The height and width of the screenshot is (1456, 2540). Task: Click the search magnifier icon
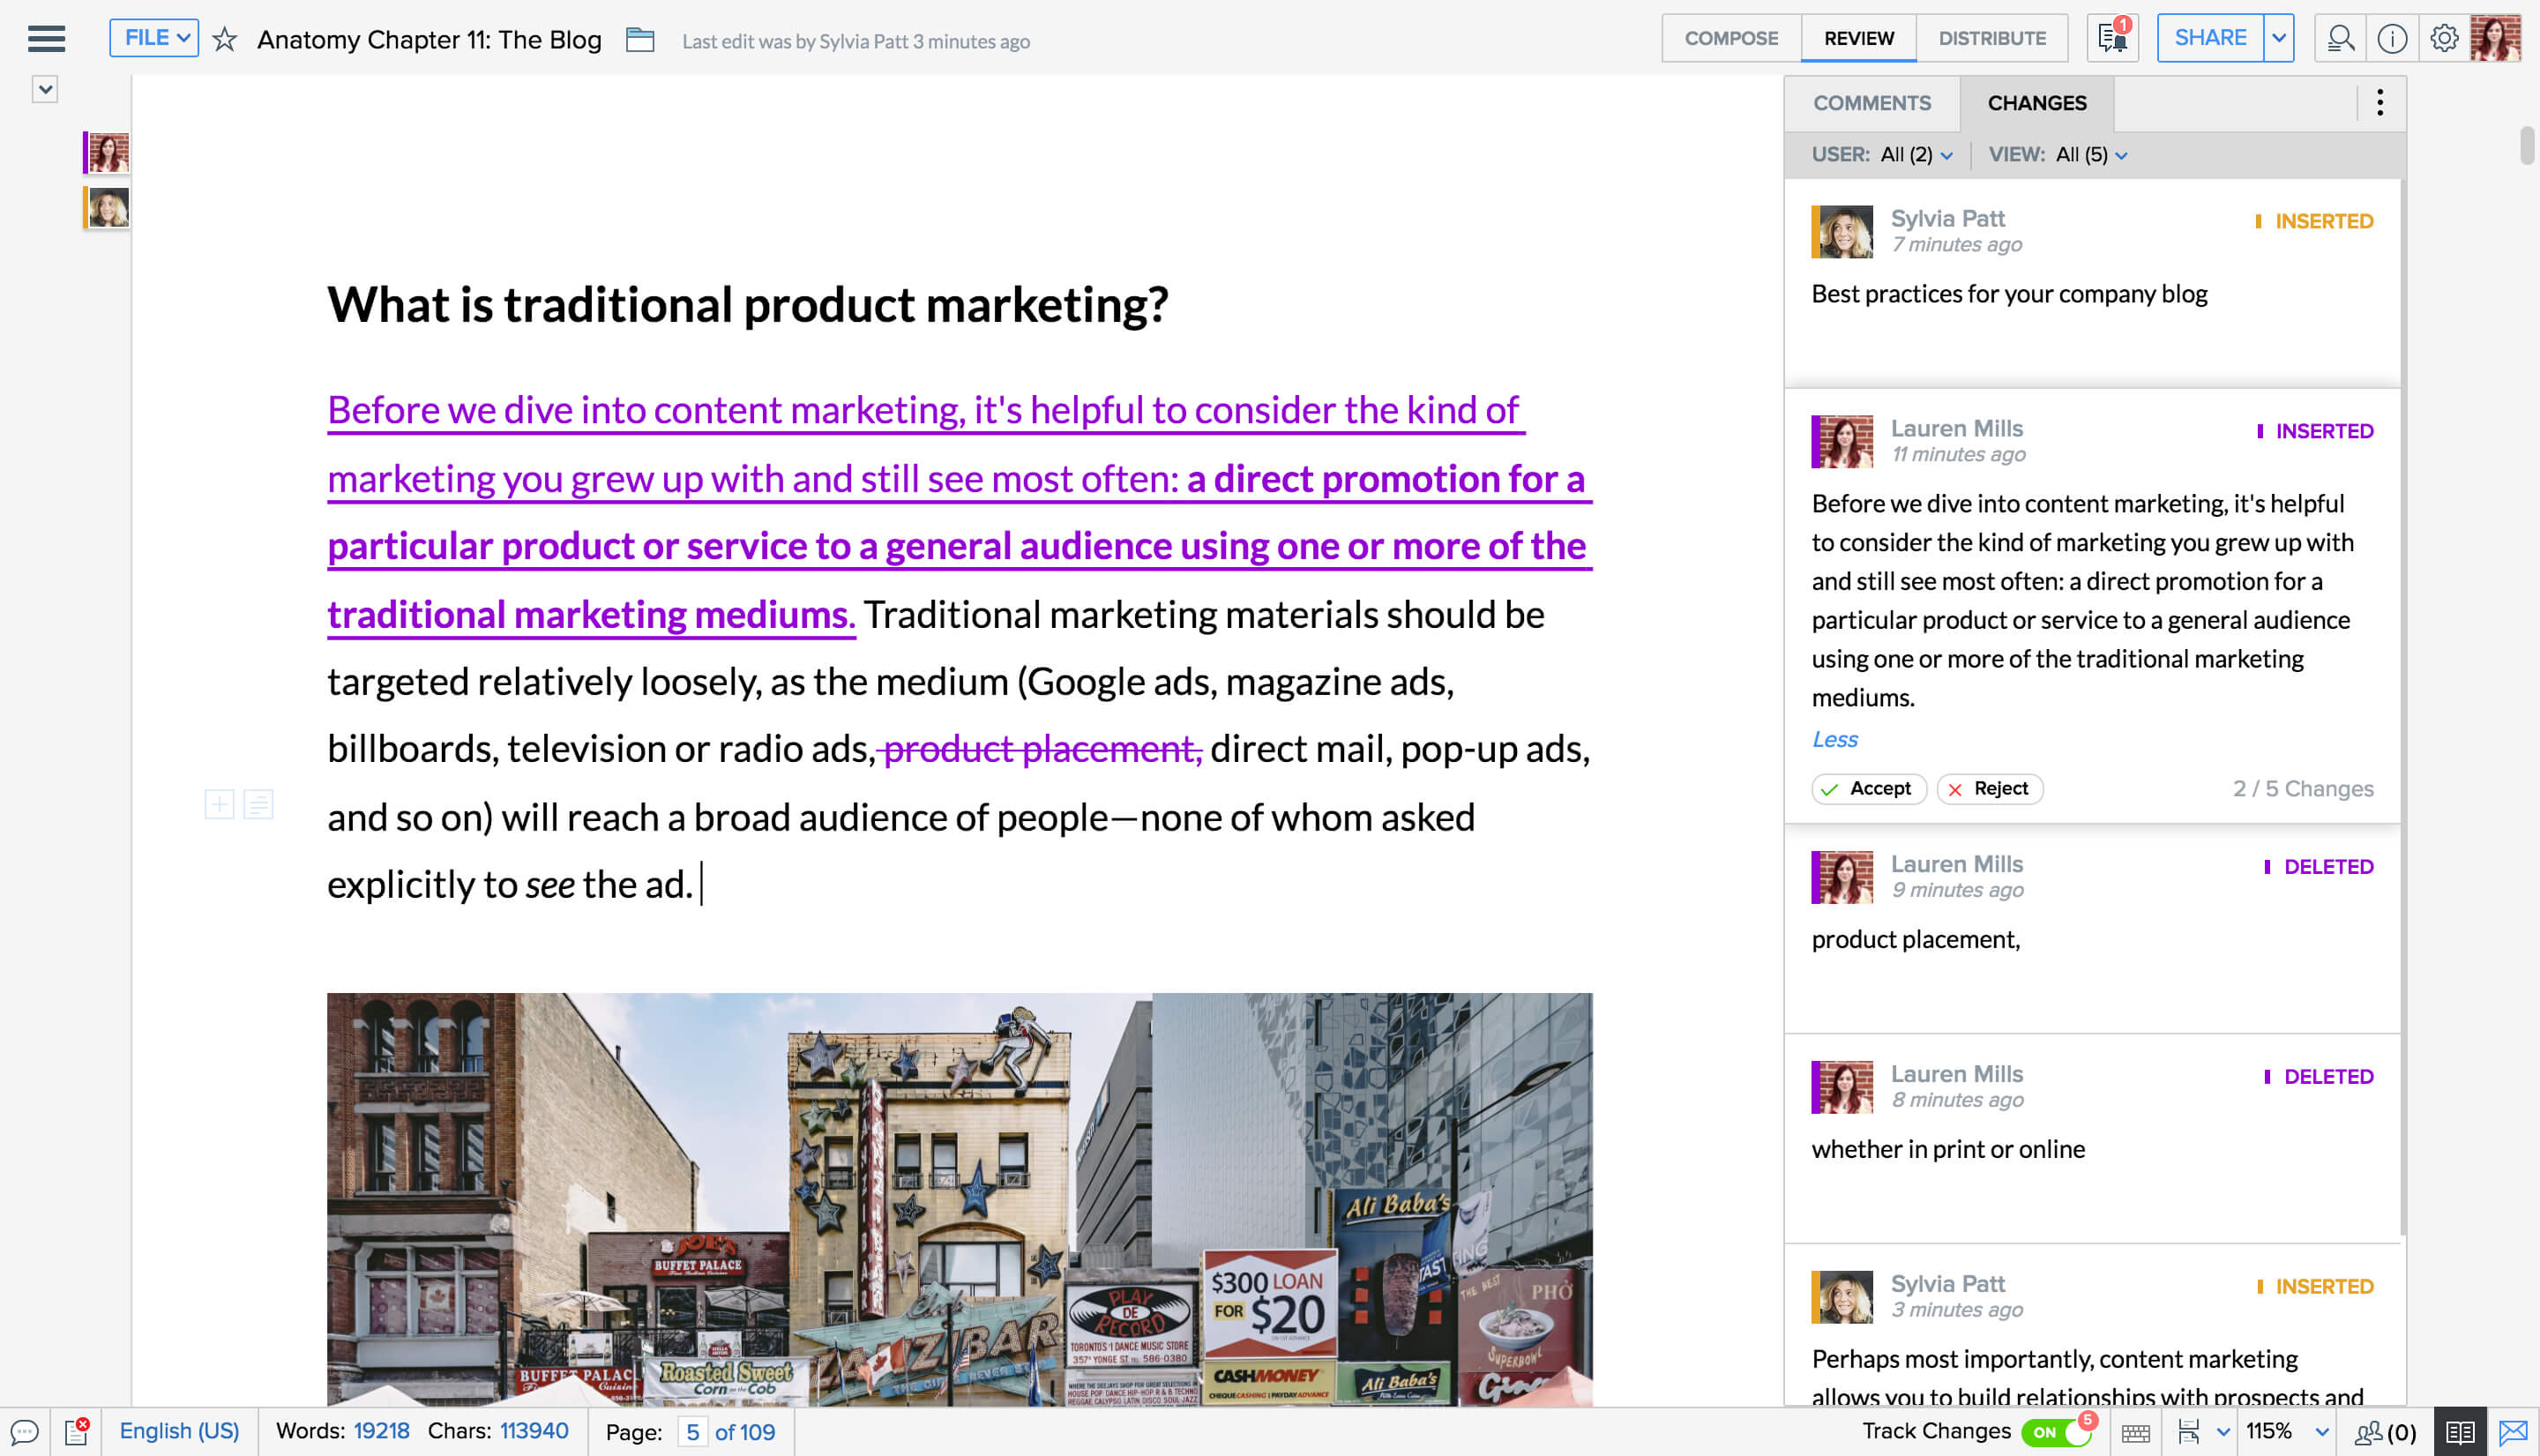(2340, 39)
